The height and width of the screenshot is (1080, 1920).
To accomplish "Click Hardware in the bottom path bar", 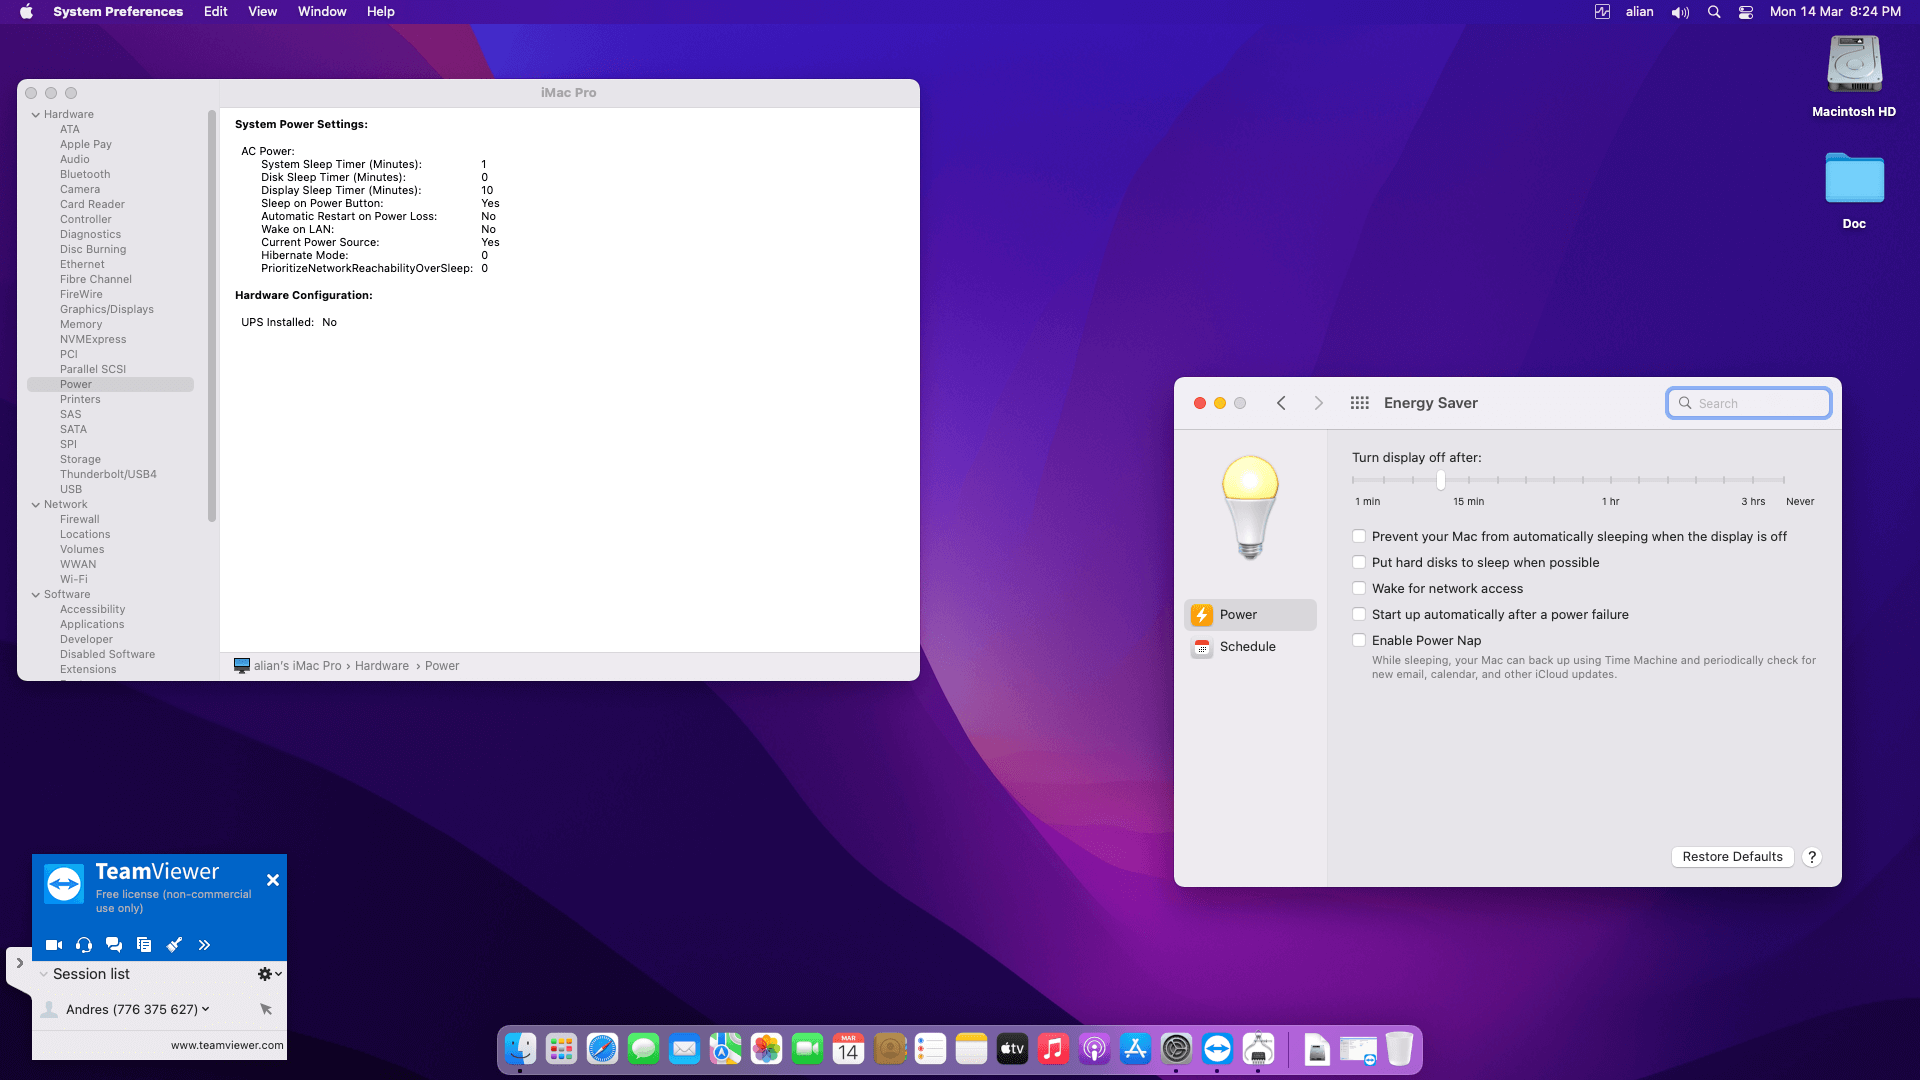I will (x=382, y=666).
